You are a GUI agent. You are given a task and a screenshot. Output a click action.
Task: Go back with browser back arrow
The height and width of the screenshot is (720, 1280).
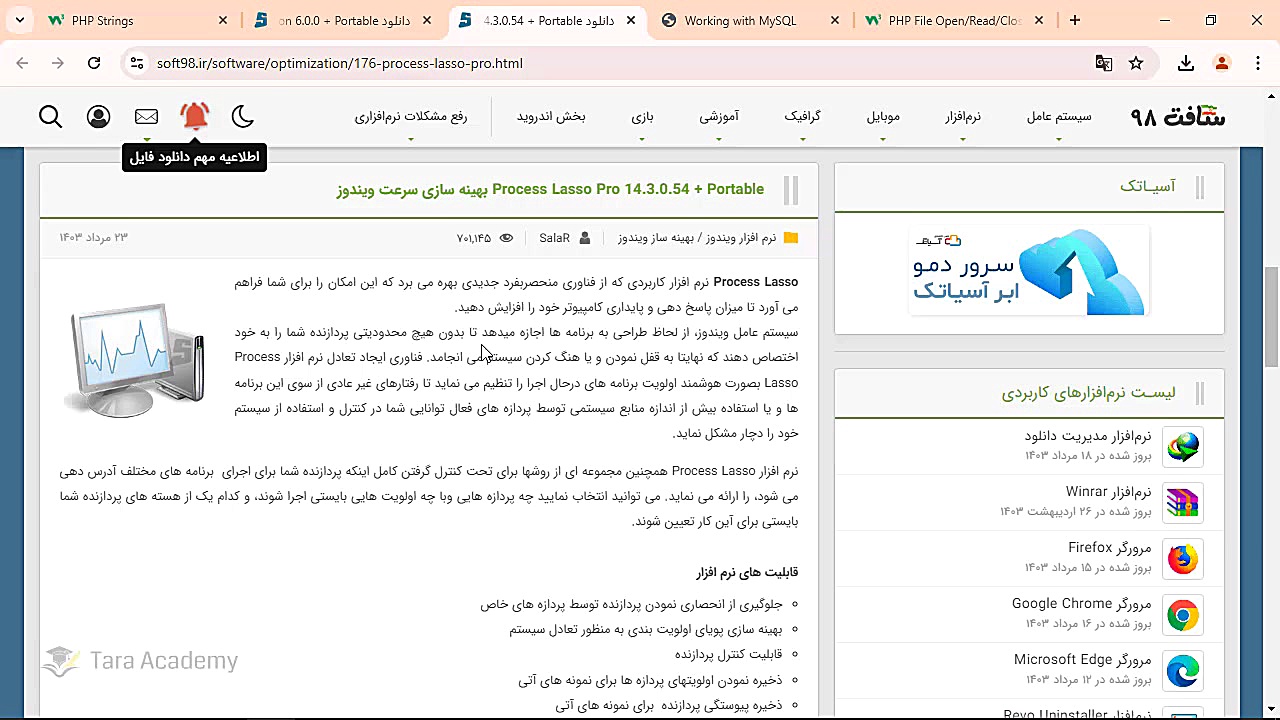pyautogui.click(x=22, y=63)
